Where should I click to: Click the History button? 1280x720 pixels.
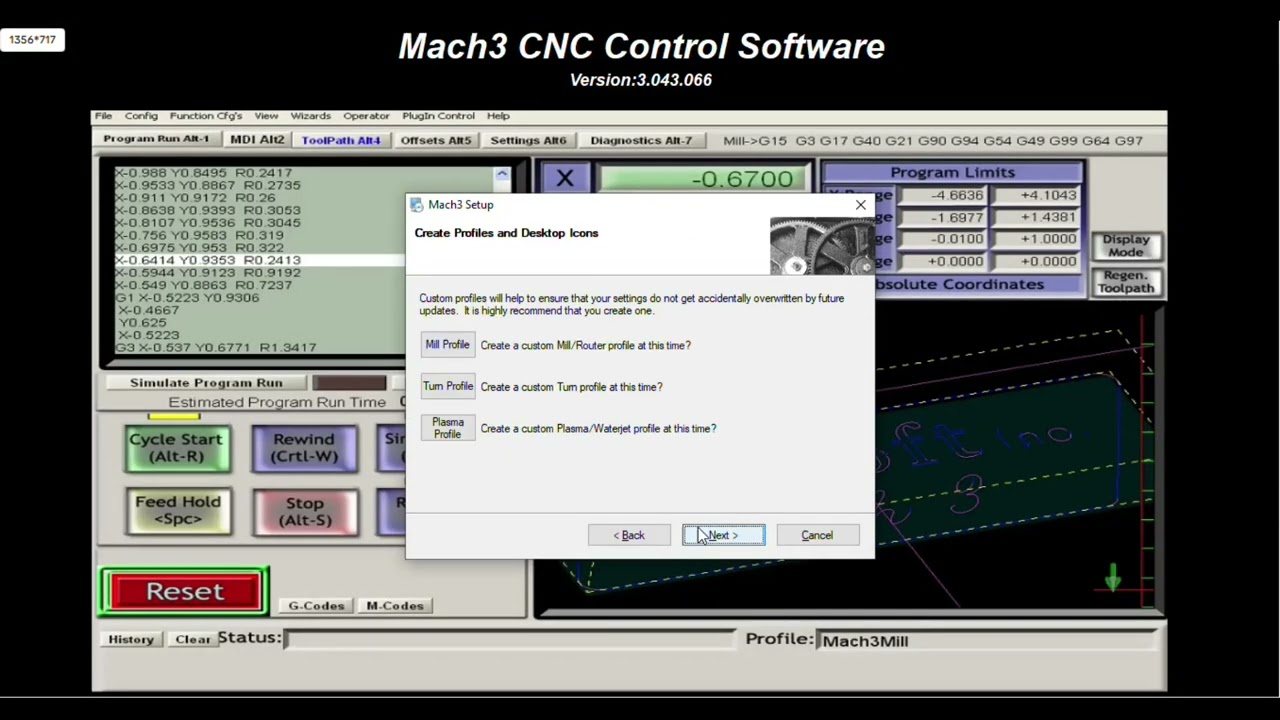[x=131, y=639]
